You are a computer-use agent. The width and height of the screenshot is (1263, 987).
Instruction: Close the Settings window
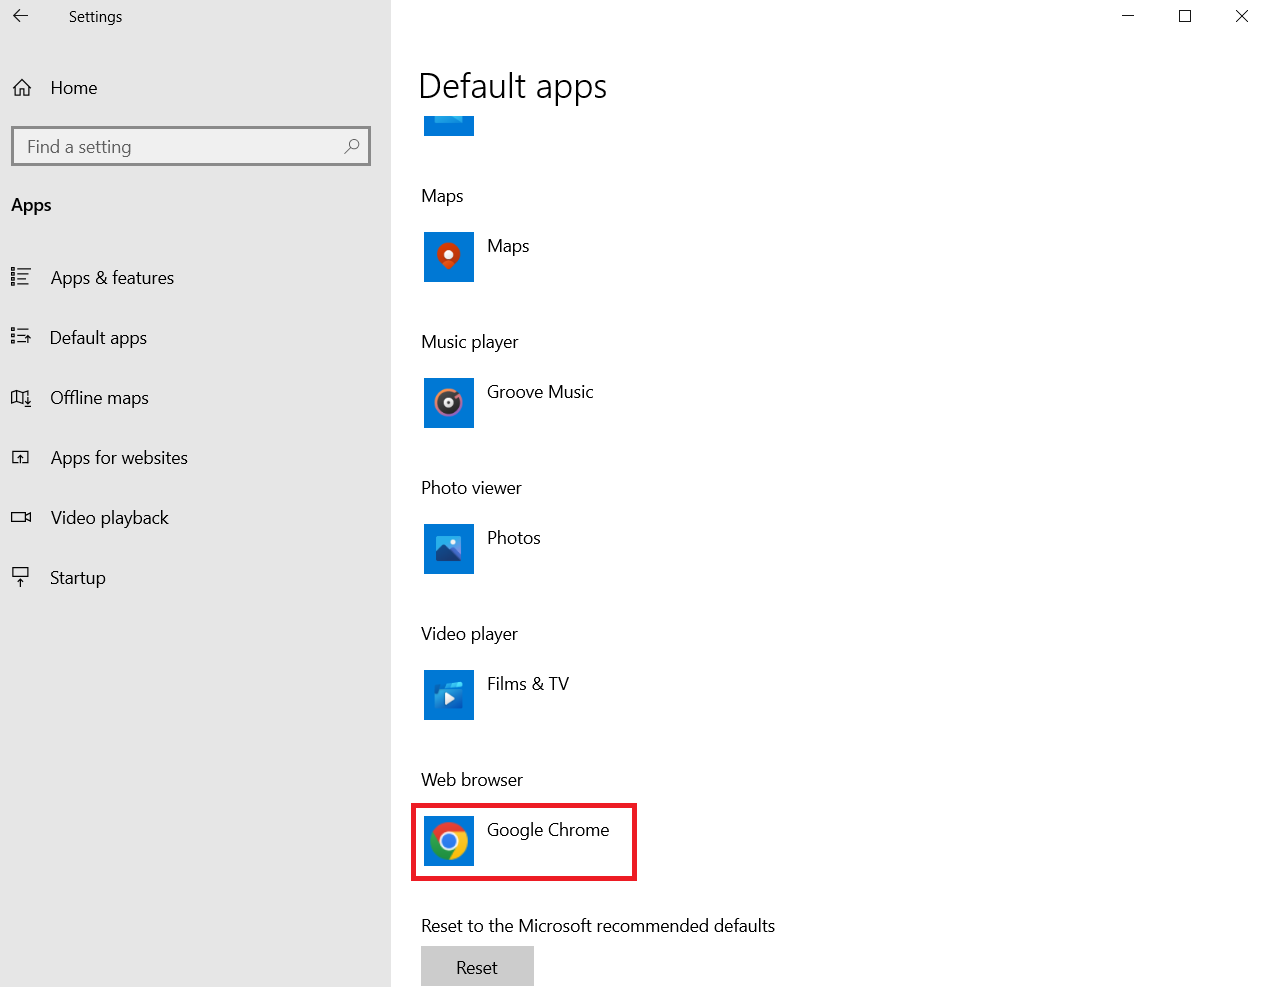pos(1241,16)
